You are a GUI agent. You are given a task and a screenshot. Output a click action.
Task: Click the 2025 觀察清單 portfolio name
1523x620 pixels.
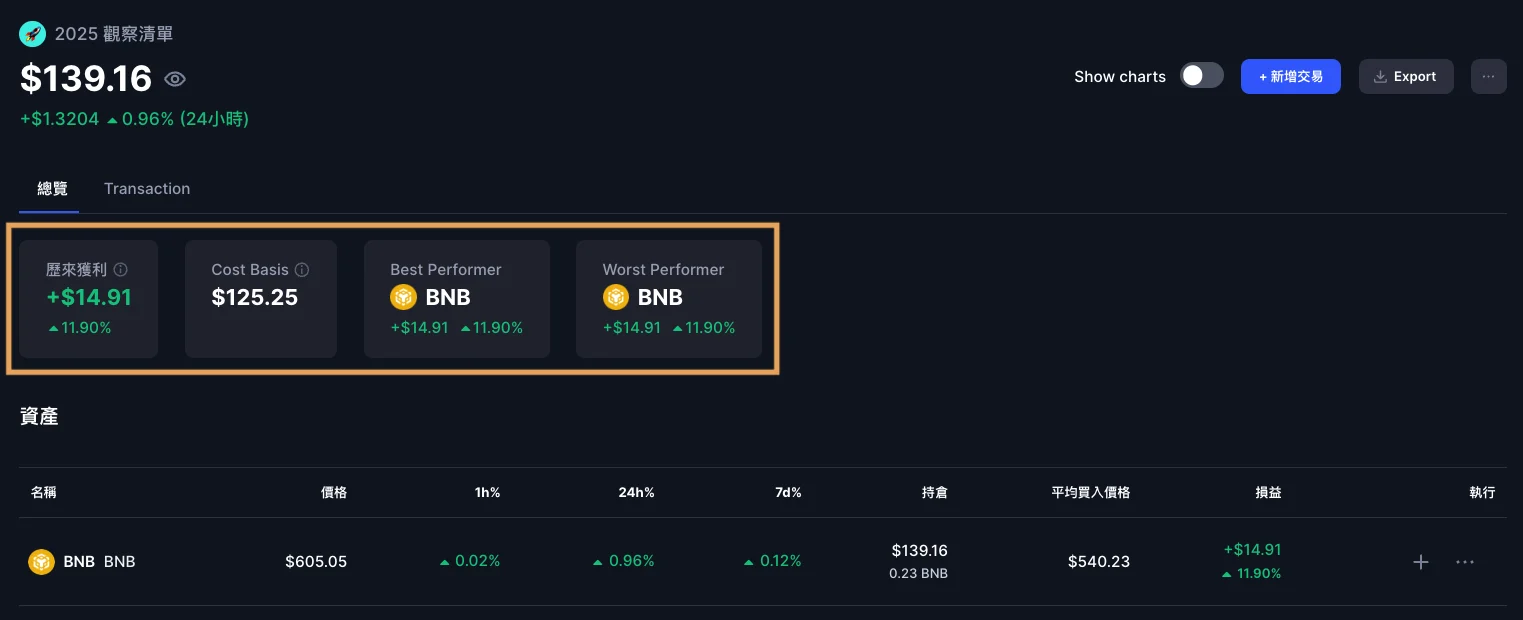click(x=114, y=34)
